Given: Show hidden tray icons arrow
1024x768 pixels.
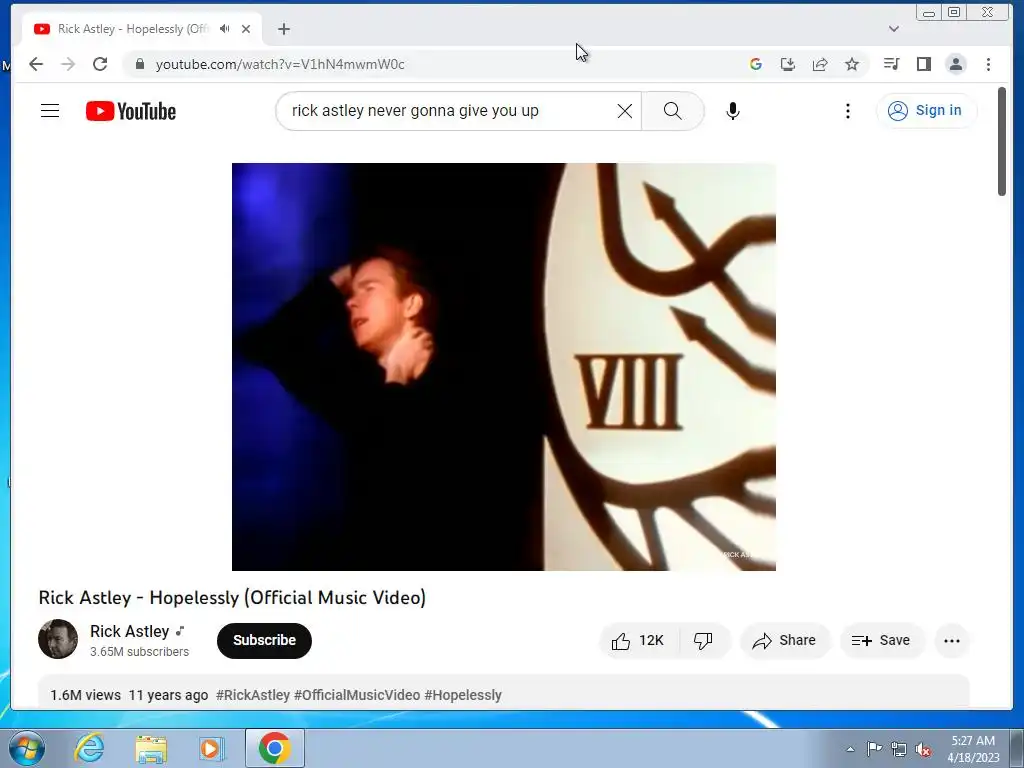Looking at the screenshot, I should (850, 749).
